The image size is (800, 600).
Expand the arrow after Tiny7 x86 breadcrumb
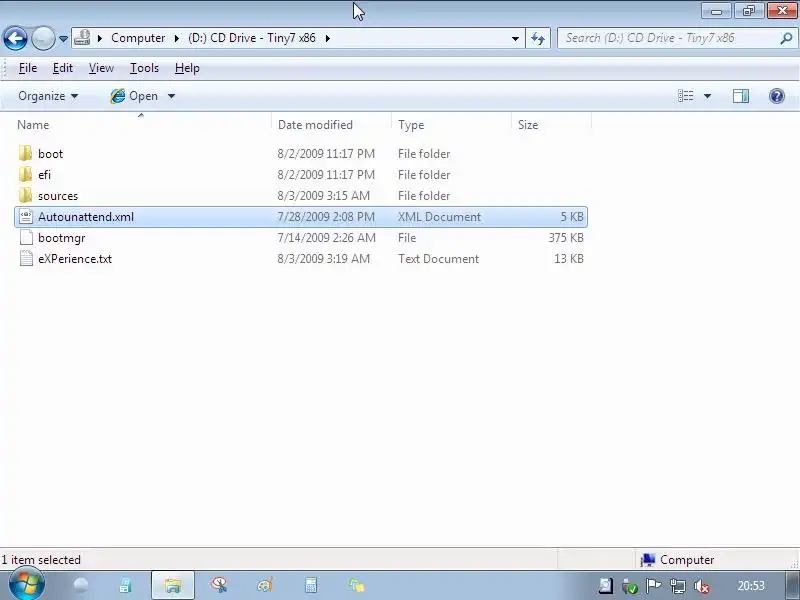328,38
